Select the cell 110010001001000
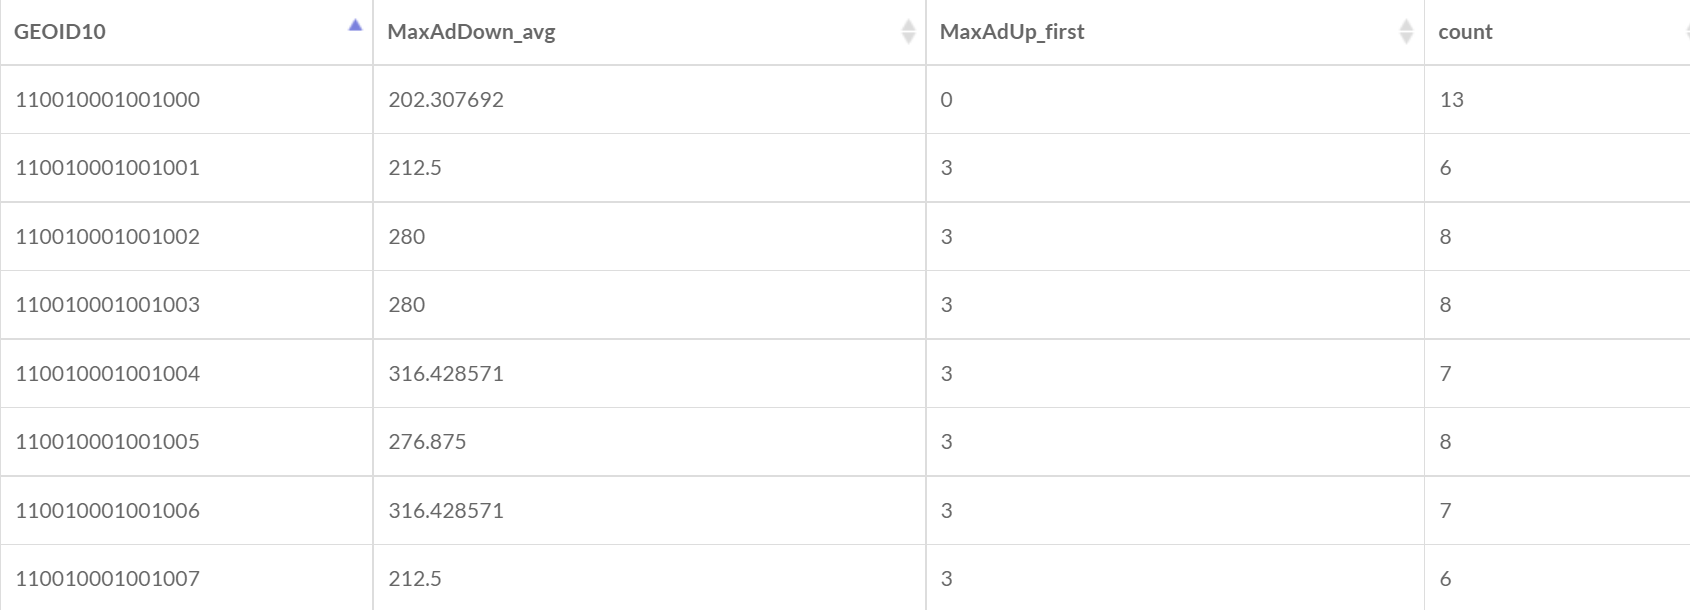 pos(108,100)
